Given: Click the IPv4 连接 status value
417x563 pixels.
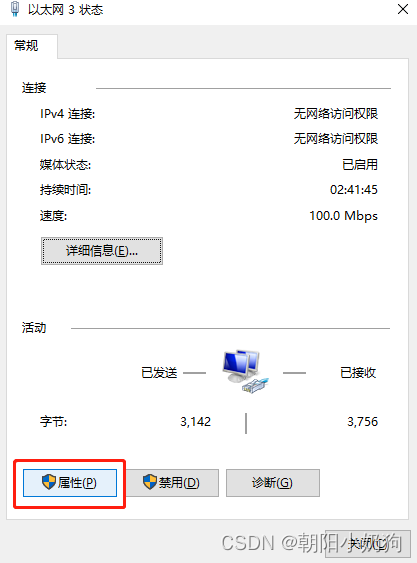Looking at the screenshot, I should (336, 114).
